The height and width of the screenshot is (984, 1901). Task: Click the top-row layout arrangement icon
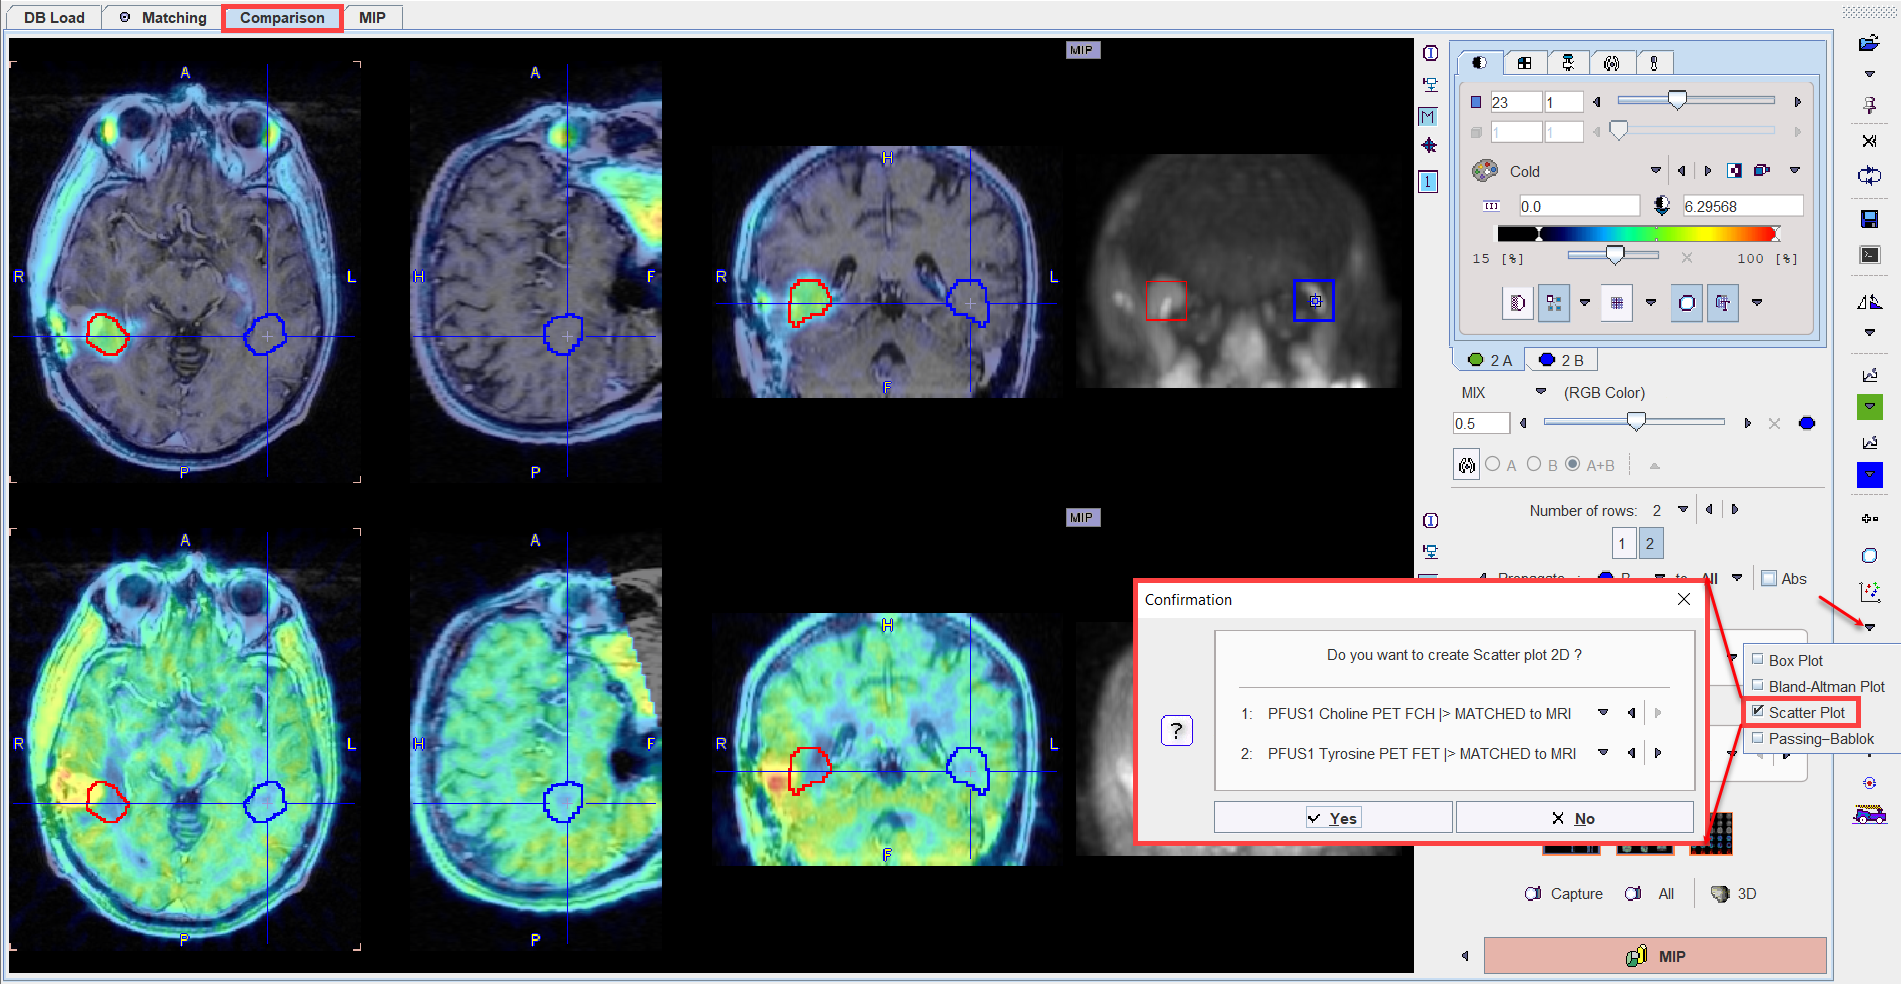point(1431,85)
